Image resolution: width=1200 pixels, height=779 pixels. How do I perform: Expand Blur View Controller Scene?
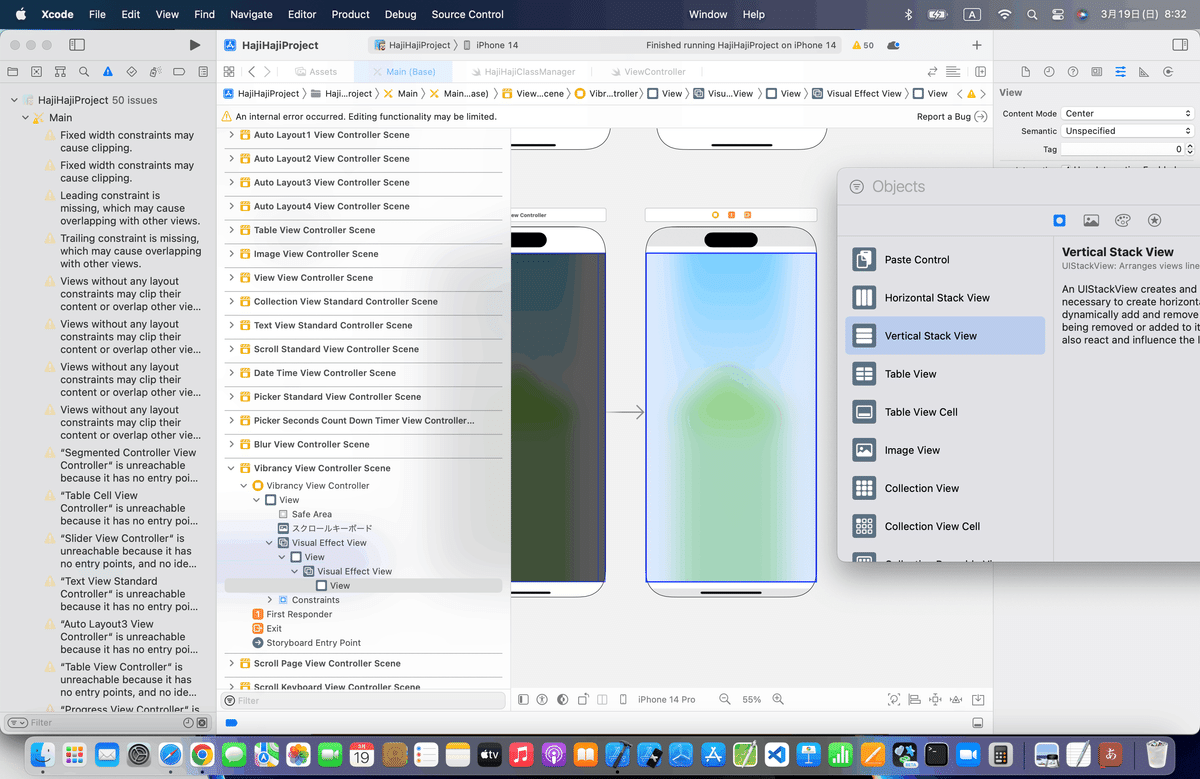[232, 444]
